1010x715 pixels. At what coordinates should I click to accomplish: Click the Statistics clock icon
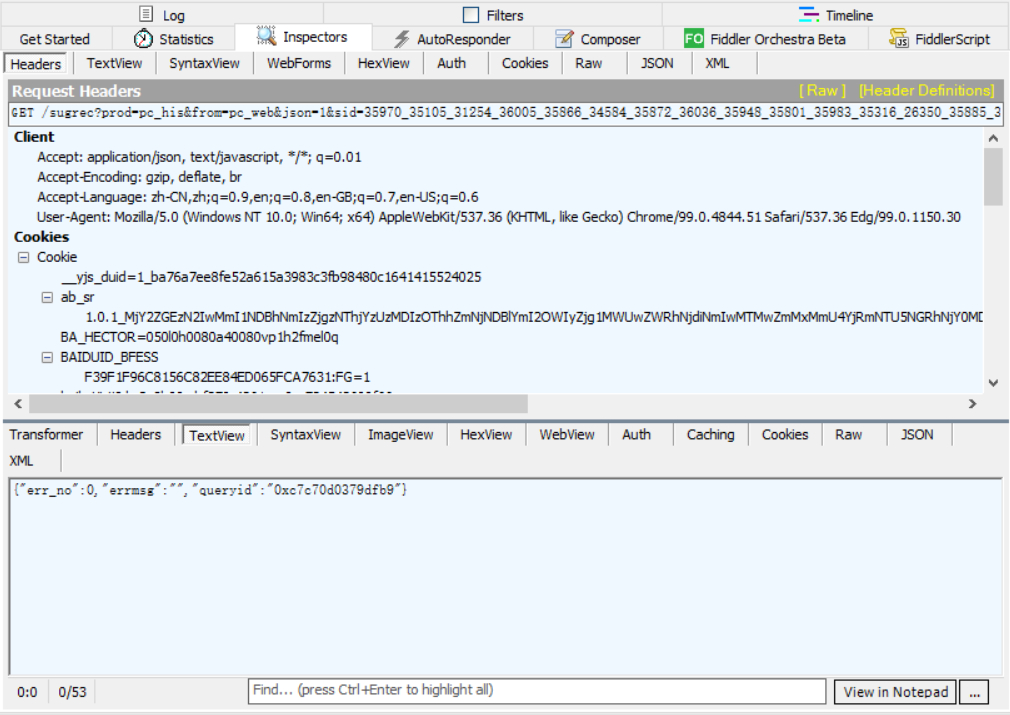pyautogui.click(x=143, y=39)
